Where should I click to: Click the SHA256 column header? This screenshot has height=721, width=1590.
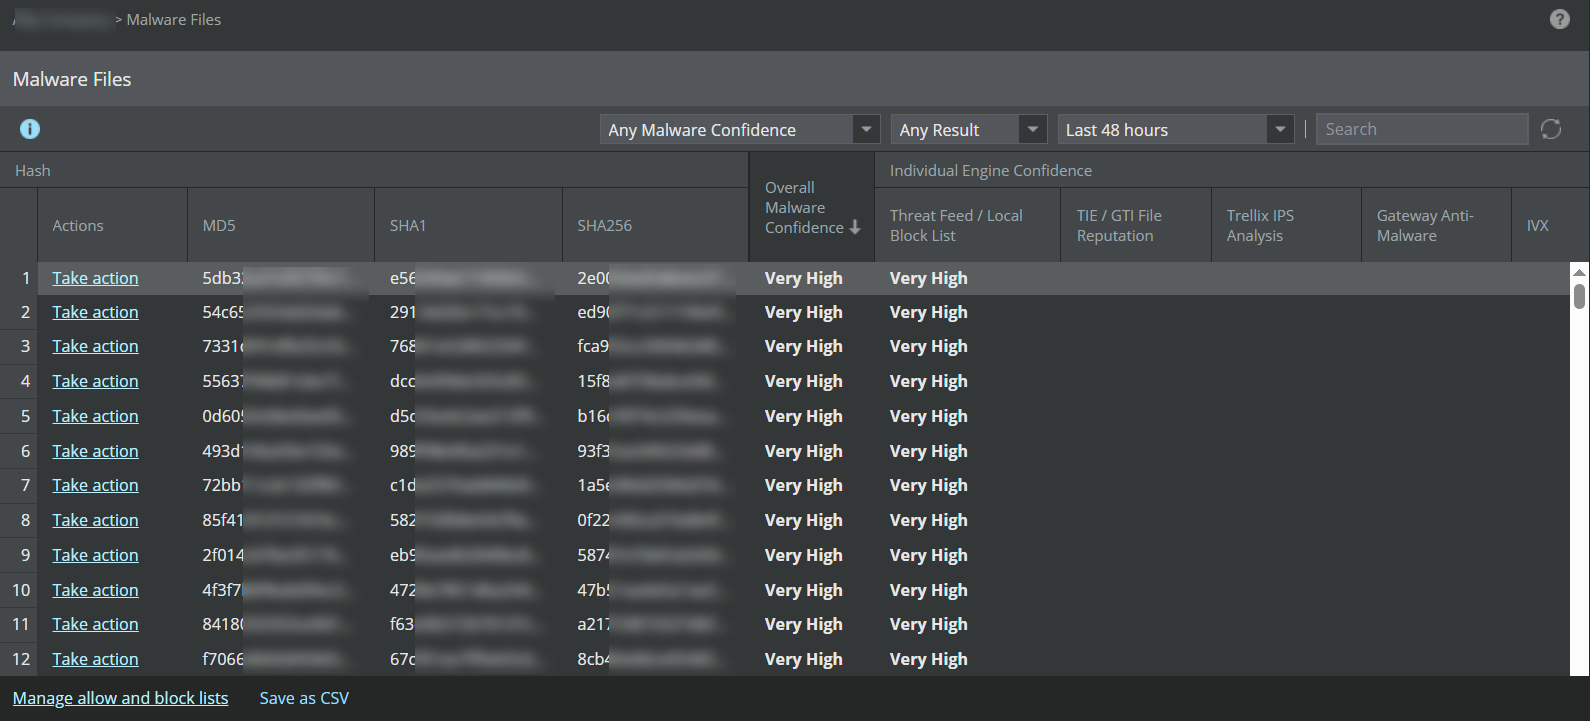(x=655, y=225)
